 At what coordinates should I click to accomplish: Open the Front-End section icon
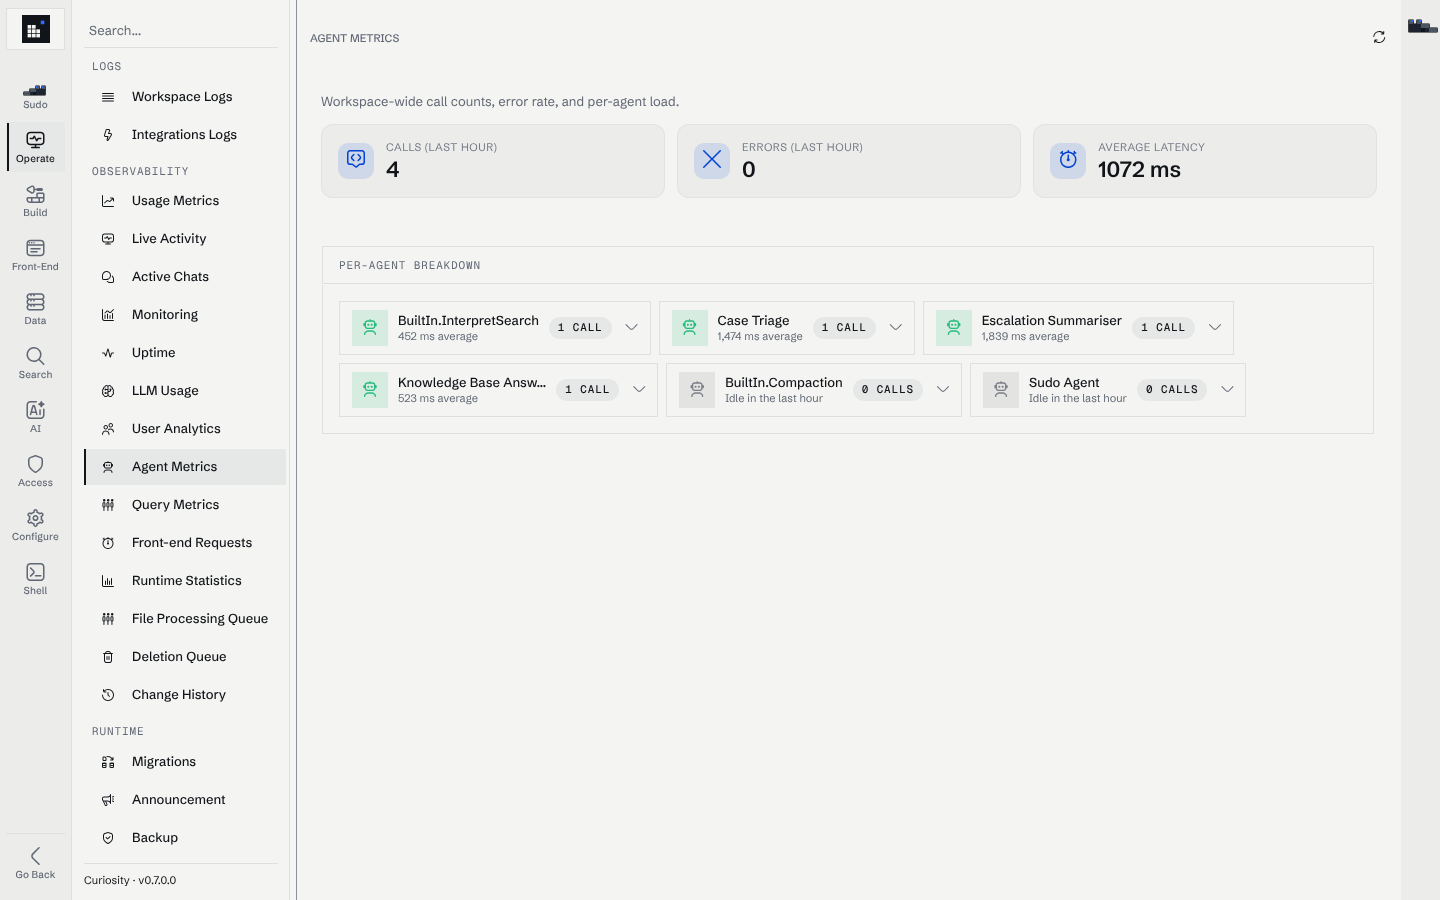click(x=35, y=255)
